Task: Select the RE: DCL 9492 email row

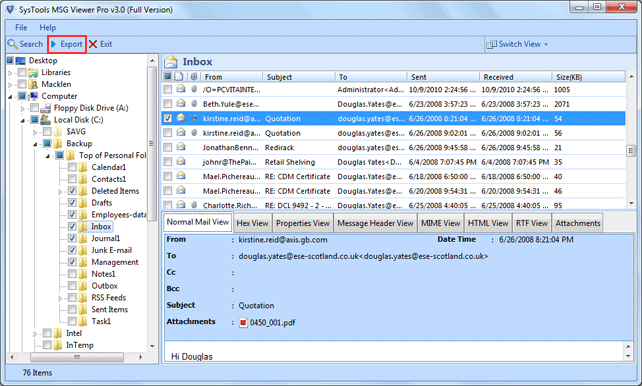Action: coord(393,205)
